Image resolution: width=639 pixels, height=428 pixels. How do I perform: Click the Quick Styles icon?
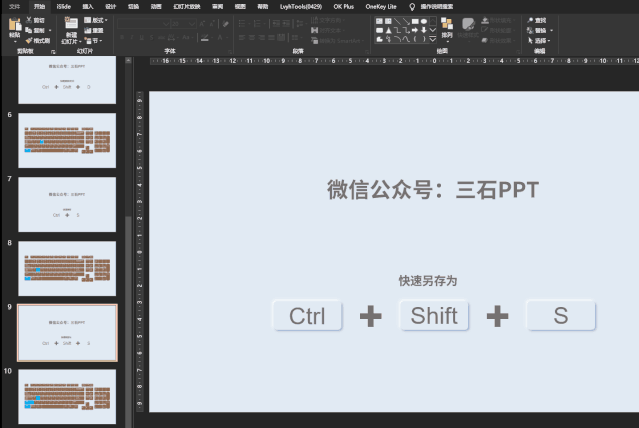(468, 24)
